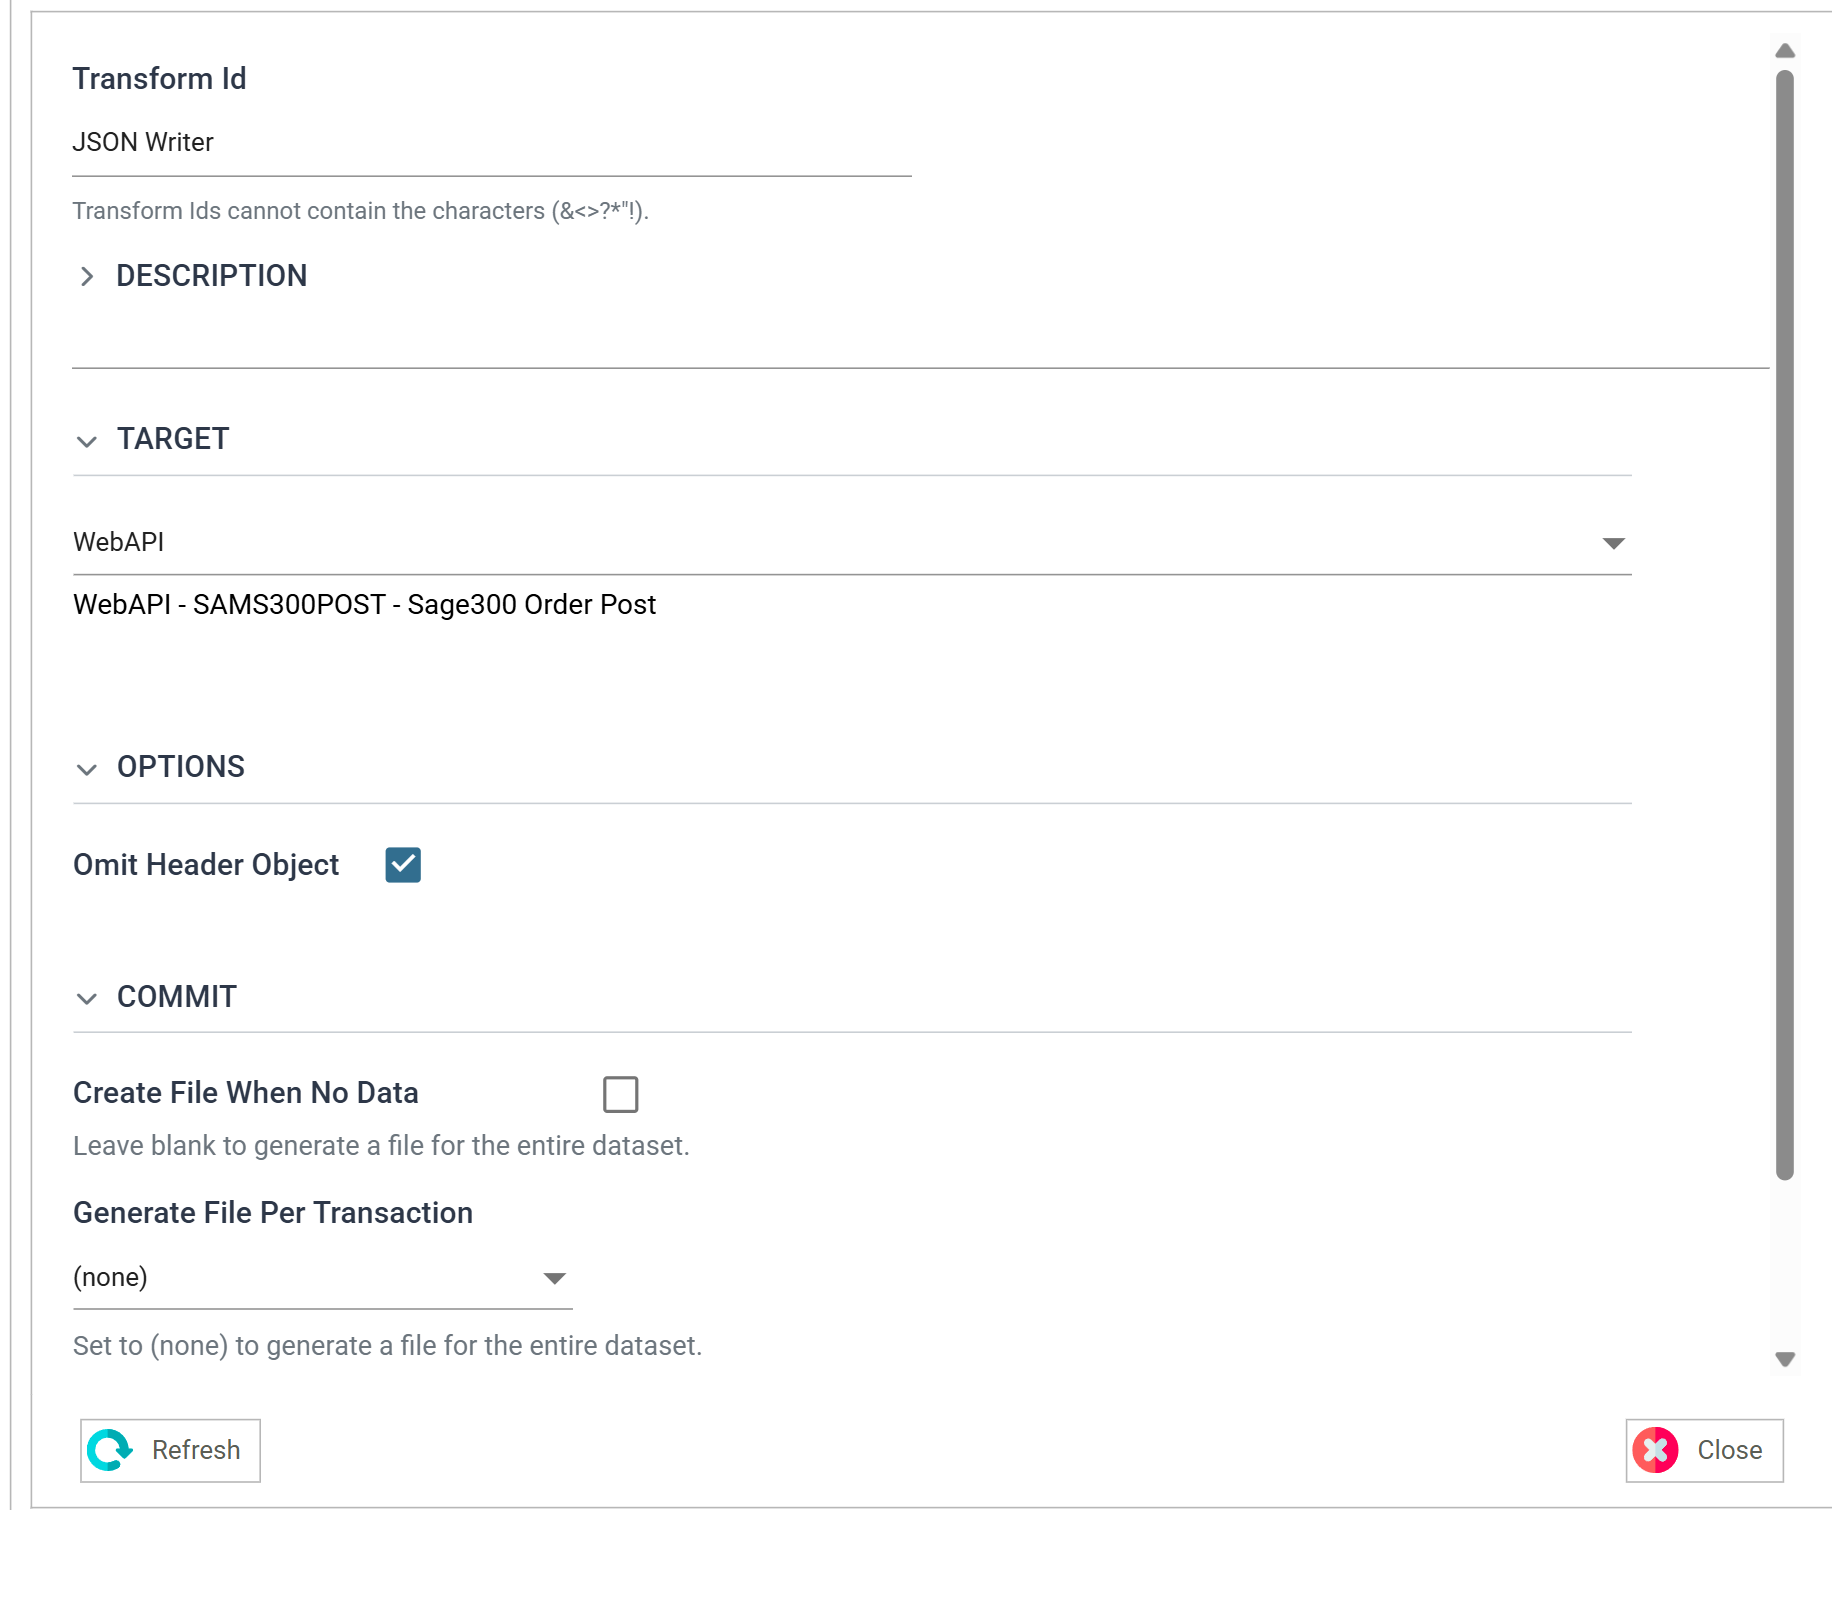Click the Transform Ids restriction hint text
The image size is (1832, 1612).
(361, 211)
